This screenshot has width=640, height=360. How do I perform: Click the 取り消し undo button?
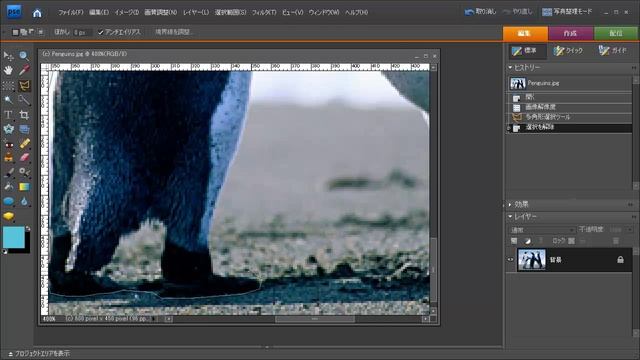[x=480, y=12]
